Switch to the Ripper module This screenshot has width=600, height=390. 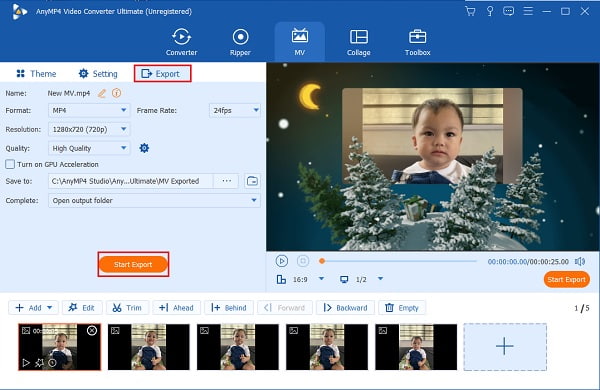click(x=240, y=42)
